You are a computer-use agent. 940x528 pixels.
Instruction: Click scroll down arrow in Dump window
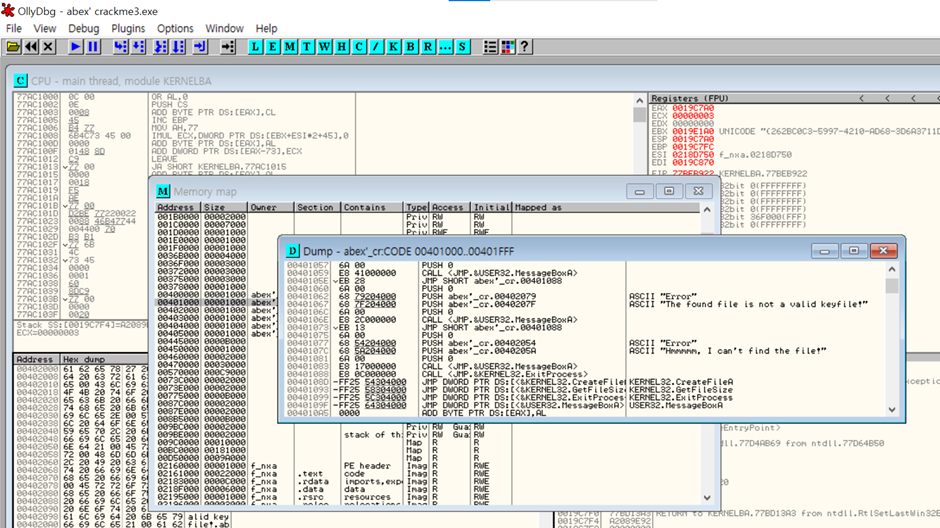pos(892,410)
